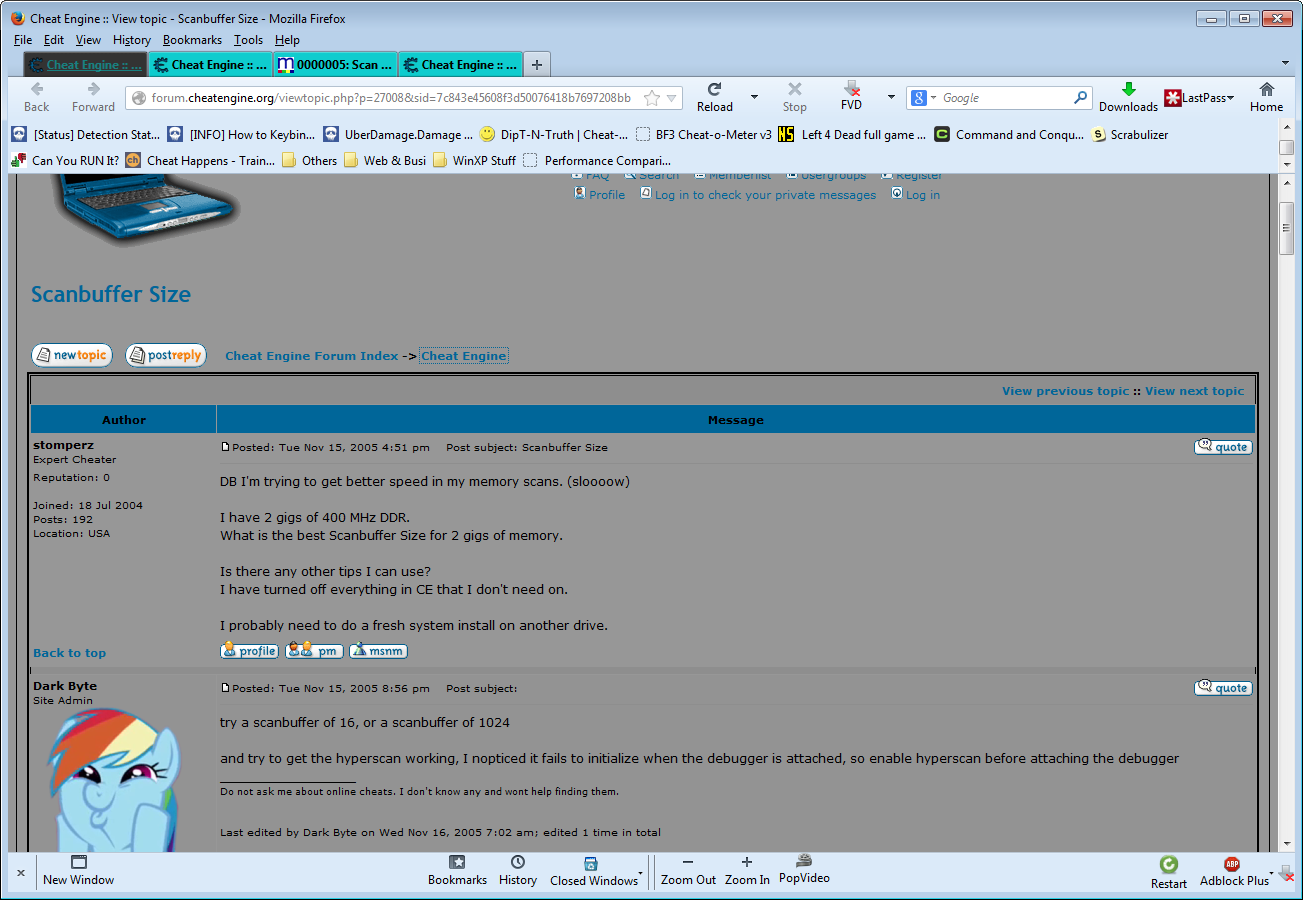Viewport: 1303px width, 900px height.
Task: Open the Profile link in the forum header
Action: click(x=607, y=195)
